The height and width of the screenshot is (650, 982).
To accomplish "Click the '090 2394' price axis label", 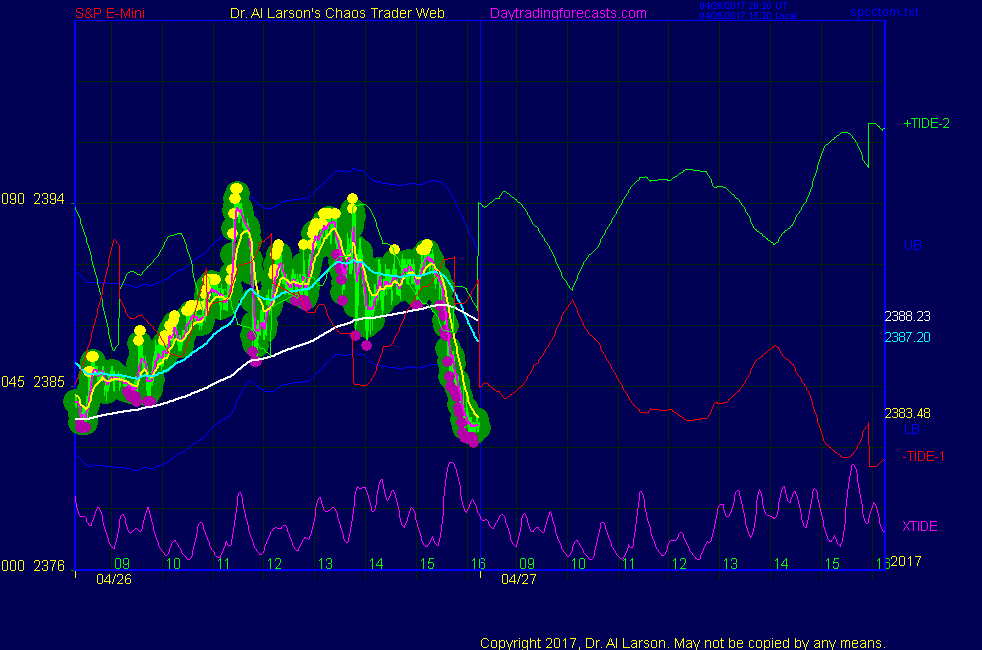I will [x=33, y=199].
